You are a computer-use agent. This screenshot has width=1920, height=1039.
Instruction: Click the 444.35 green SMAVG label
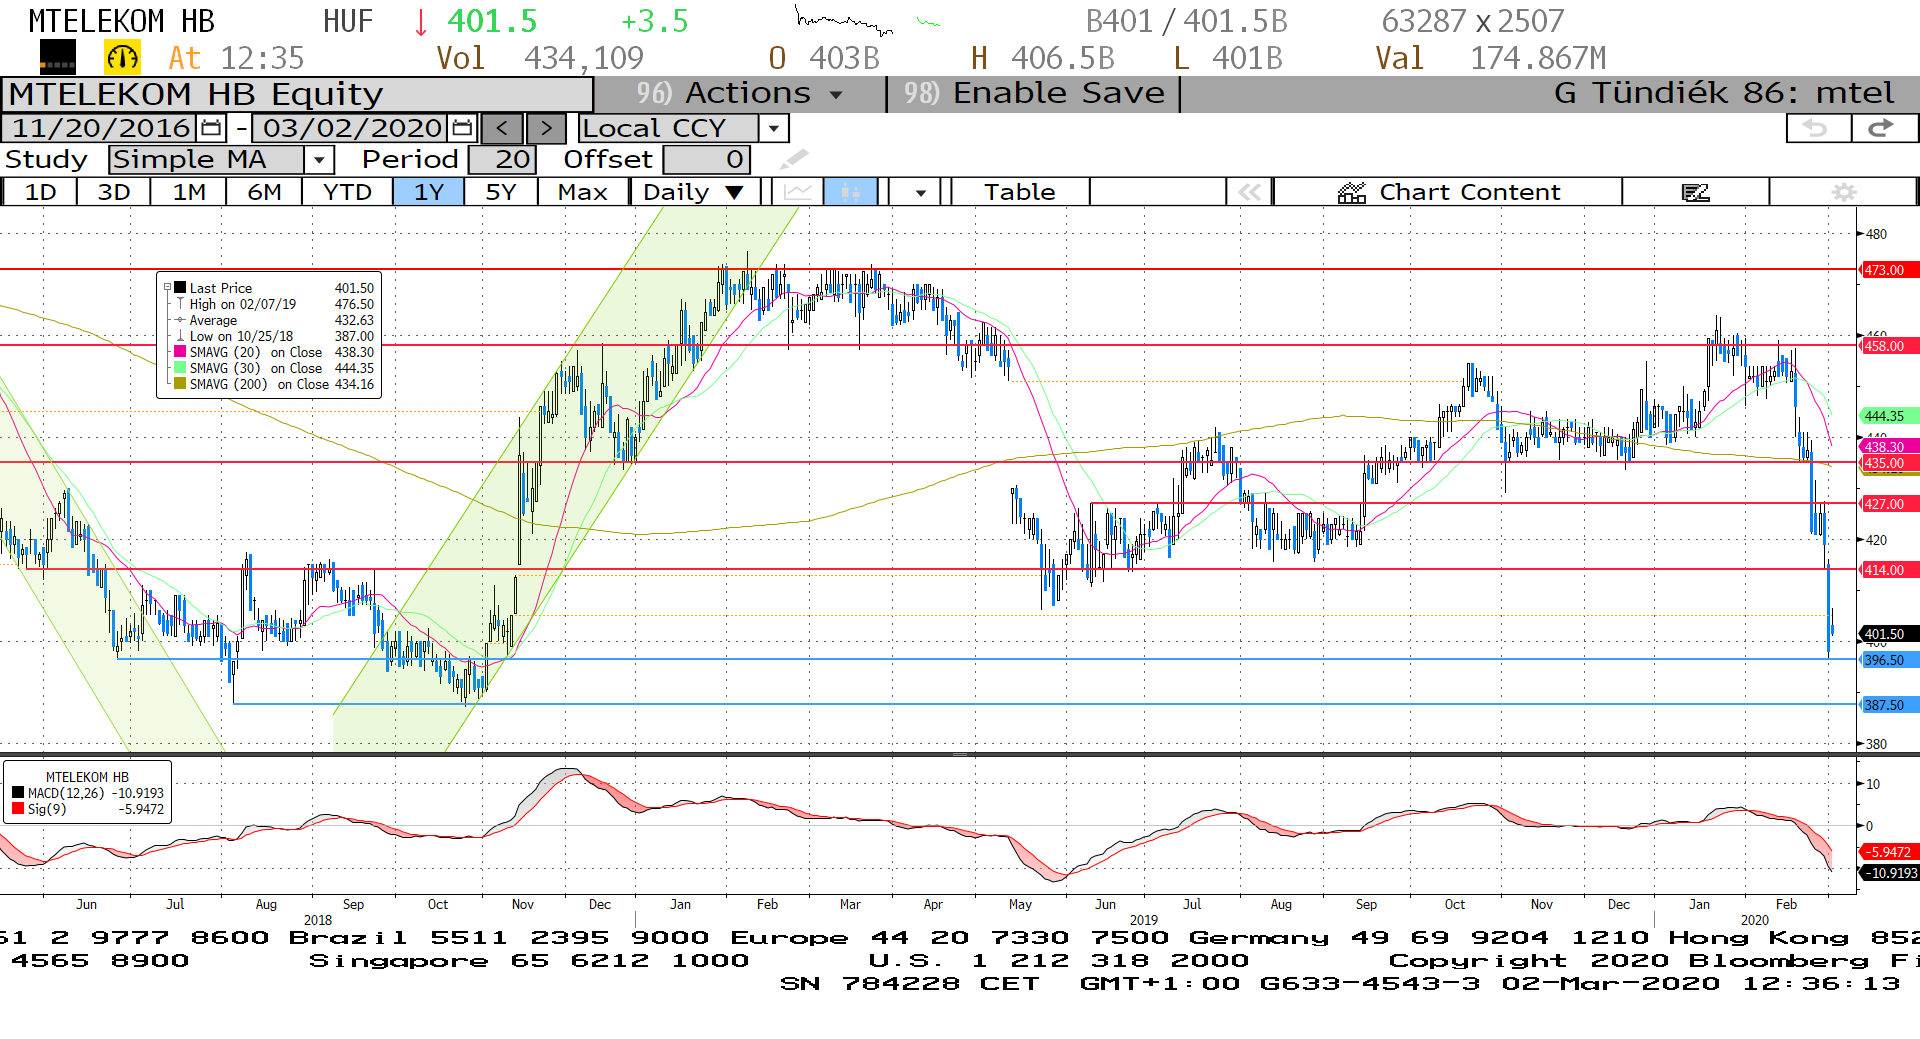point(1888,416)
